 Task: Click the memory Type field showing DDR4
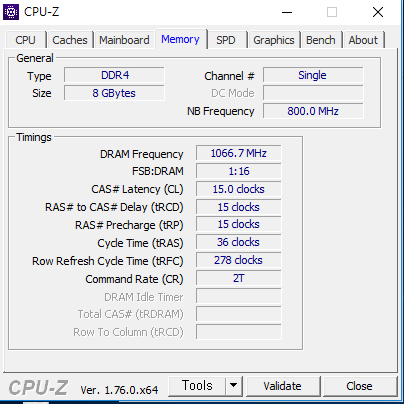coord(114,75)
